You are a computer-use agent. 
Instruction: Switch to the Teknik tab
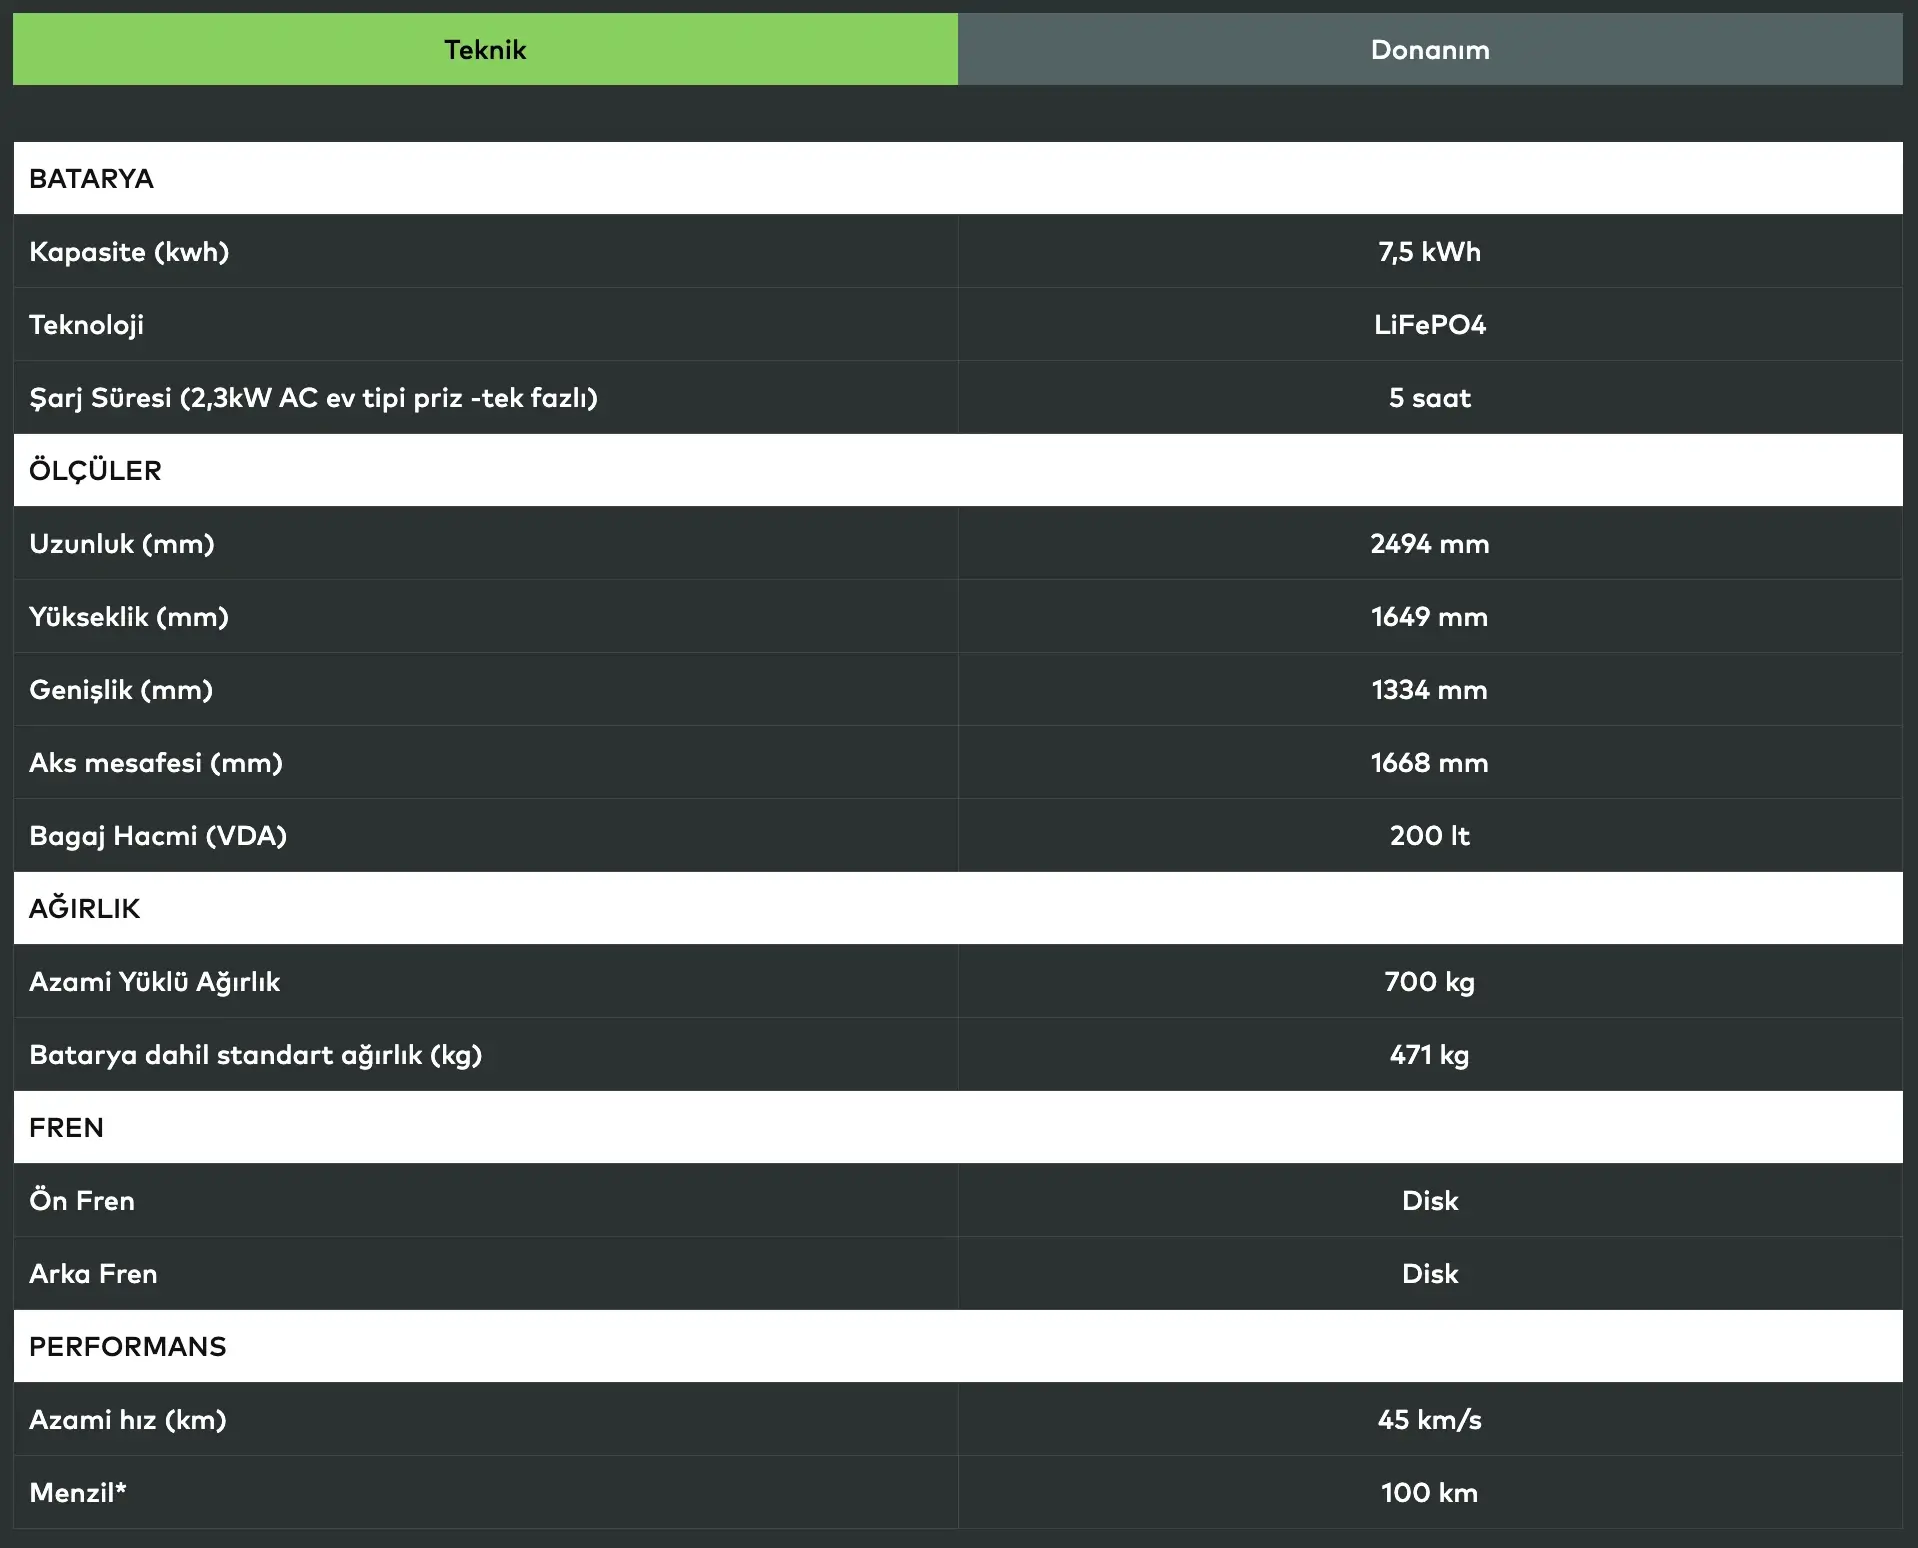[x=485, y=50]
